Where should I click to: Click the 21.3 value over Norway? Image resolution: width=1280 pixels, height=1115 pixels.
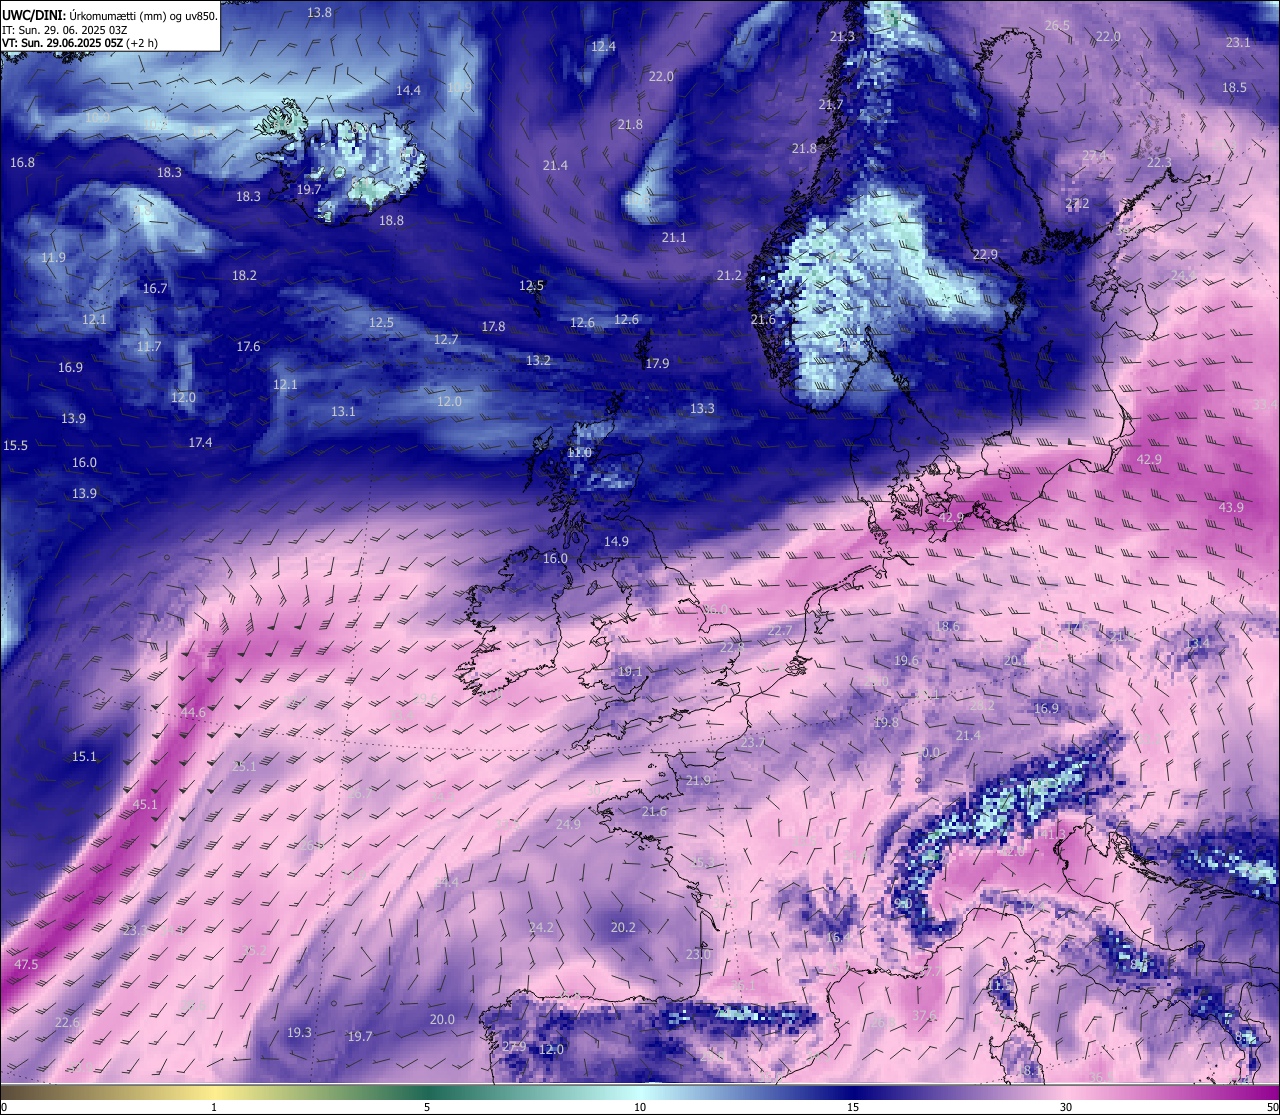842,37
